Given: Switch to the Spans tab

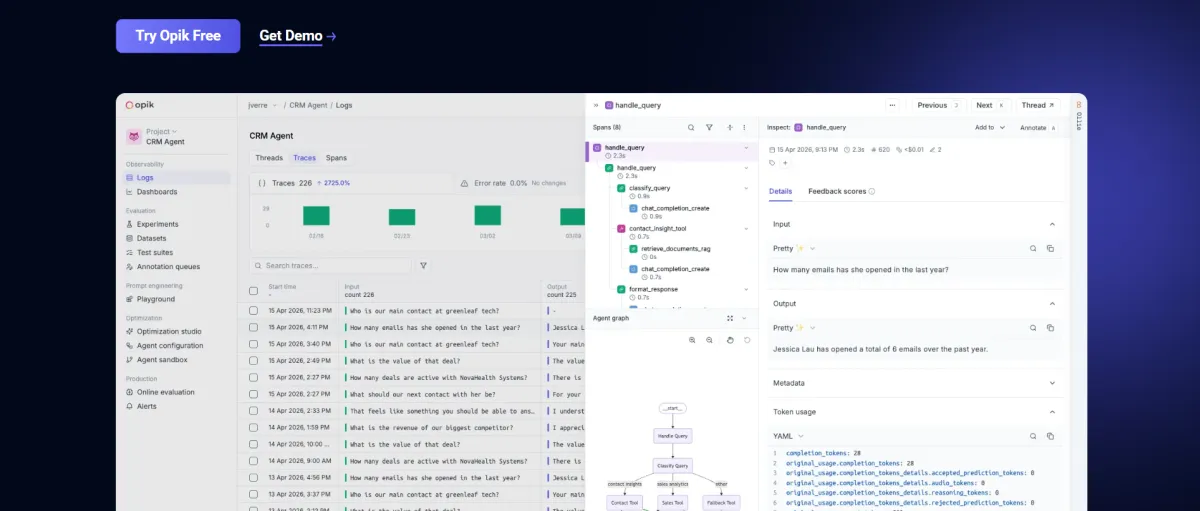Looking at the screenshot, I should coord(337,158).
